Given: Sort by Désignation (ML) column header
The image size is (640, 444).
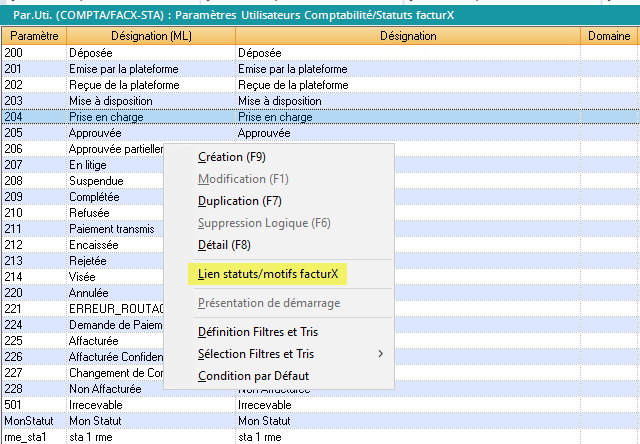Looking at the screenshot, I should click(x=149, y=36).
